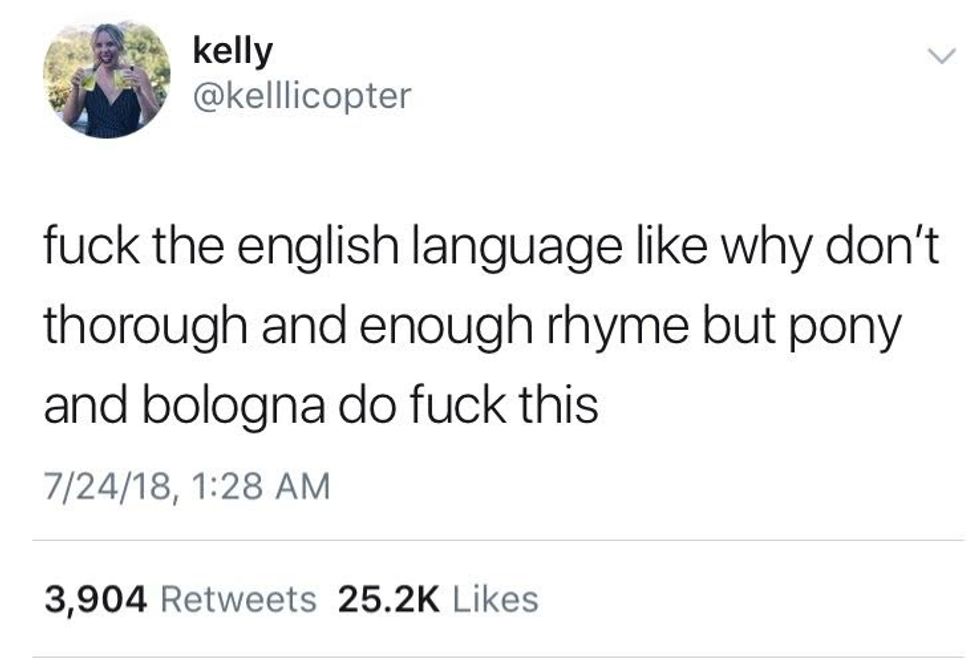Viewport: 980px width, 664px height.
Task: View the 3,904 Retweets list
Action: point(181,599)
